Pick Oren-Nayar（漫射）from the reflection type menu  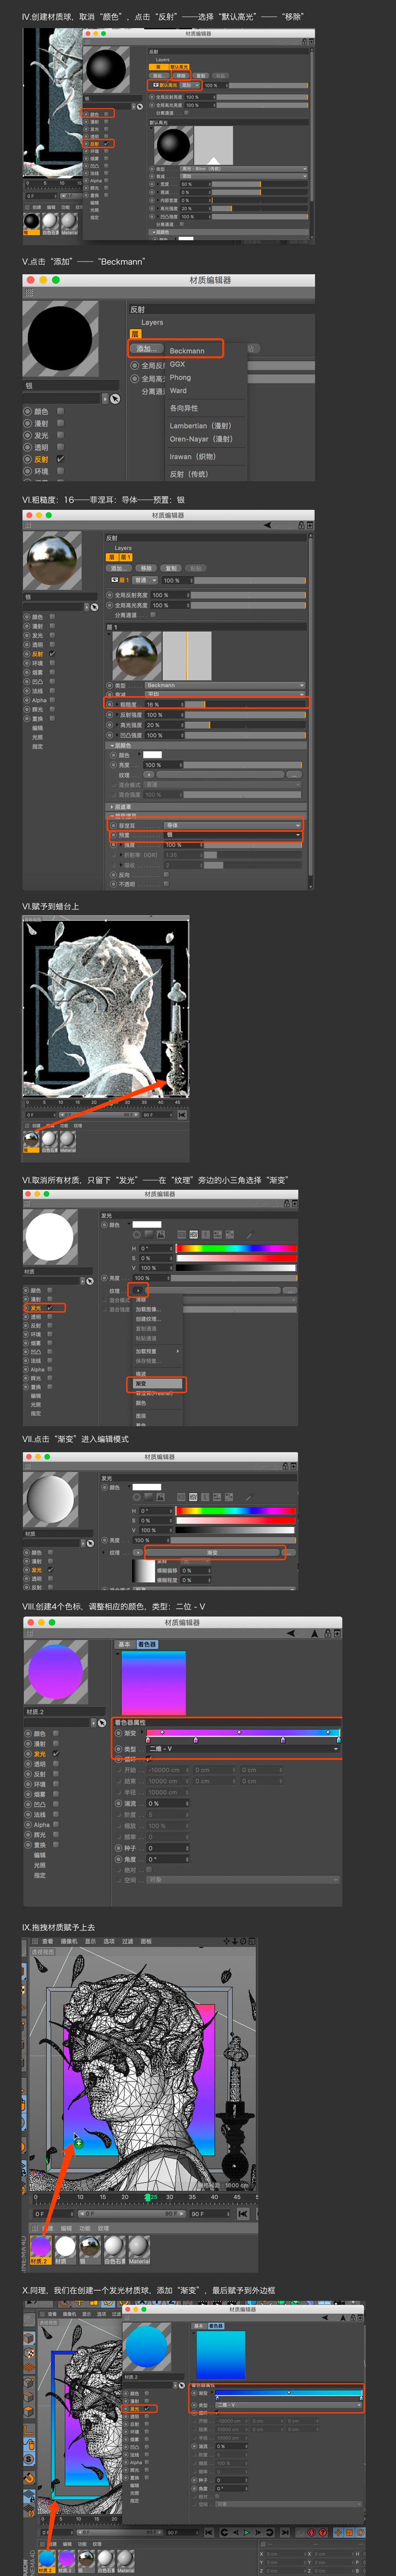pyautogui.click(x=200, y=438)
